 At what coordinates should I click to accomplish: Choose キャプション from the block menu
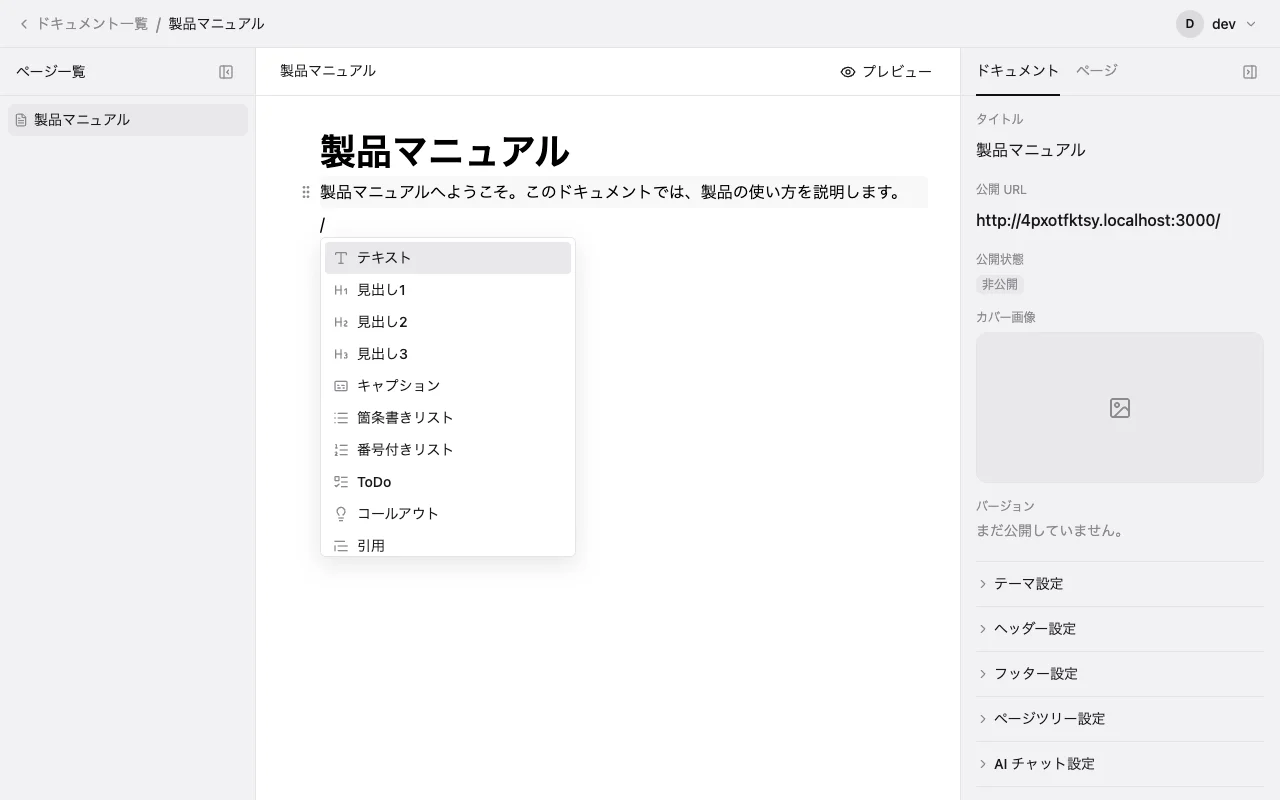click(448, 386)
